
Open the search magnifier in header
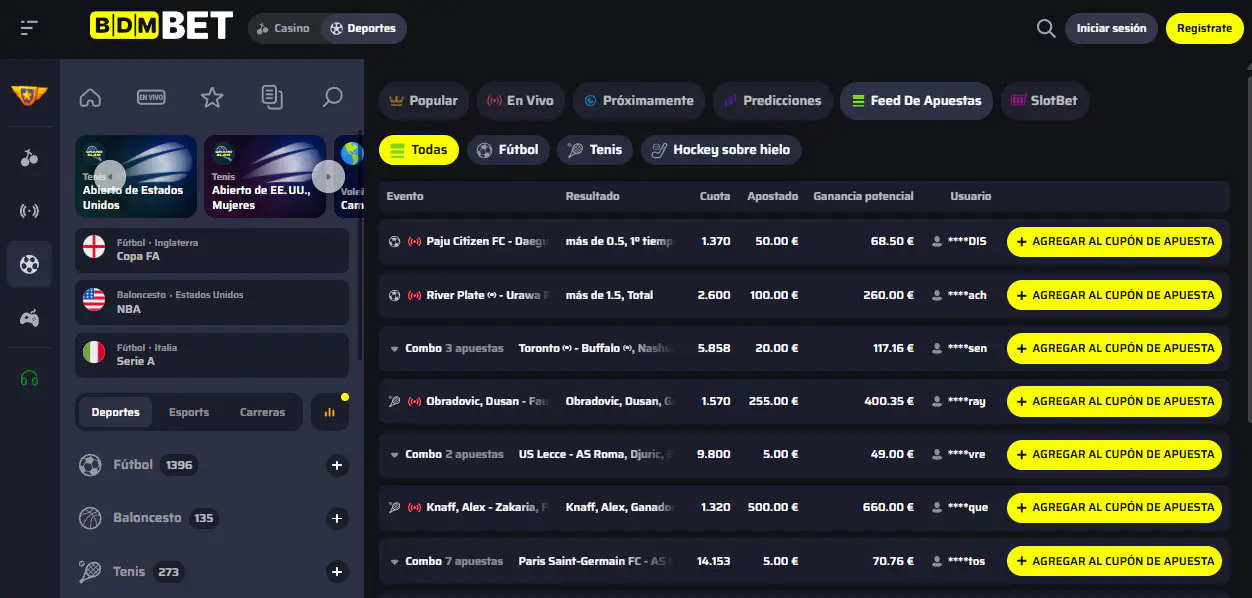(x=1046, y=28)
